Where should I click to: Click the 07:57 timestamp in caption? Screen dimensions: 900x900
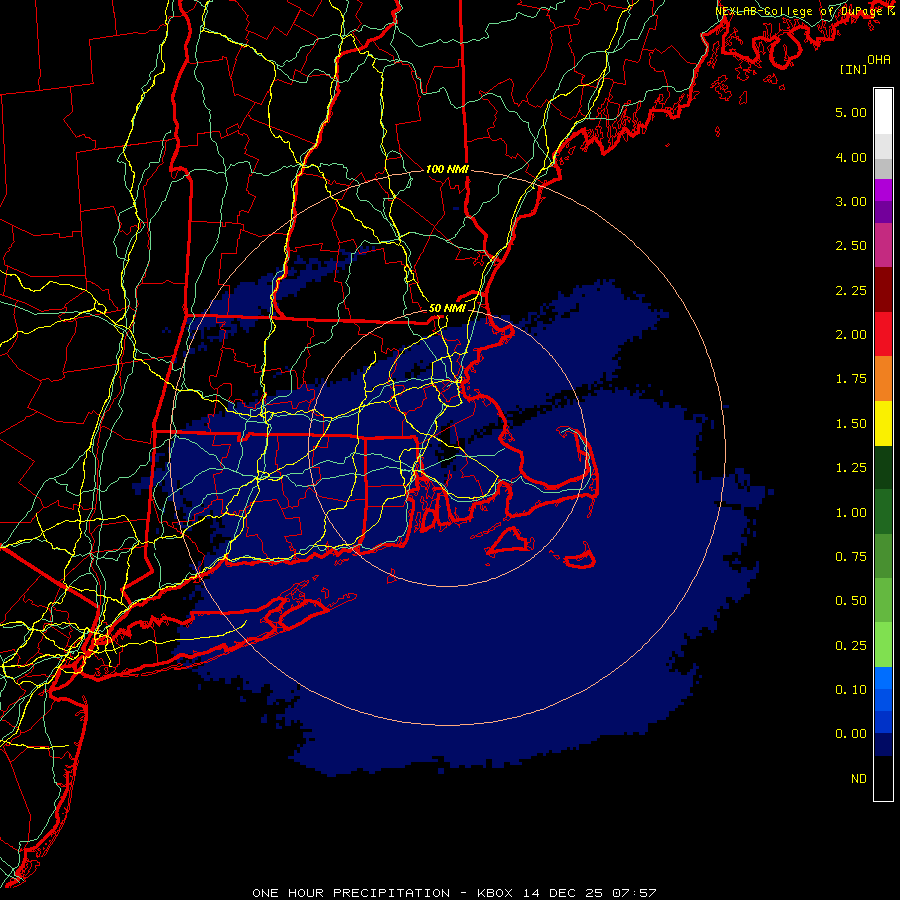tap(635, 893)
